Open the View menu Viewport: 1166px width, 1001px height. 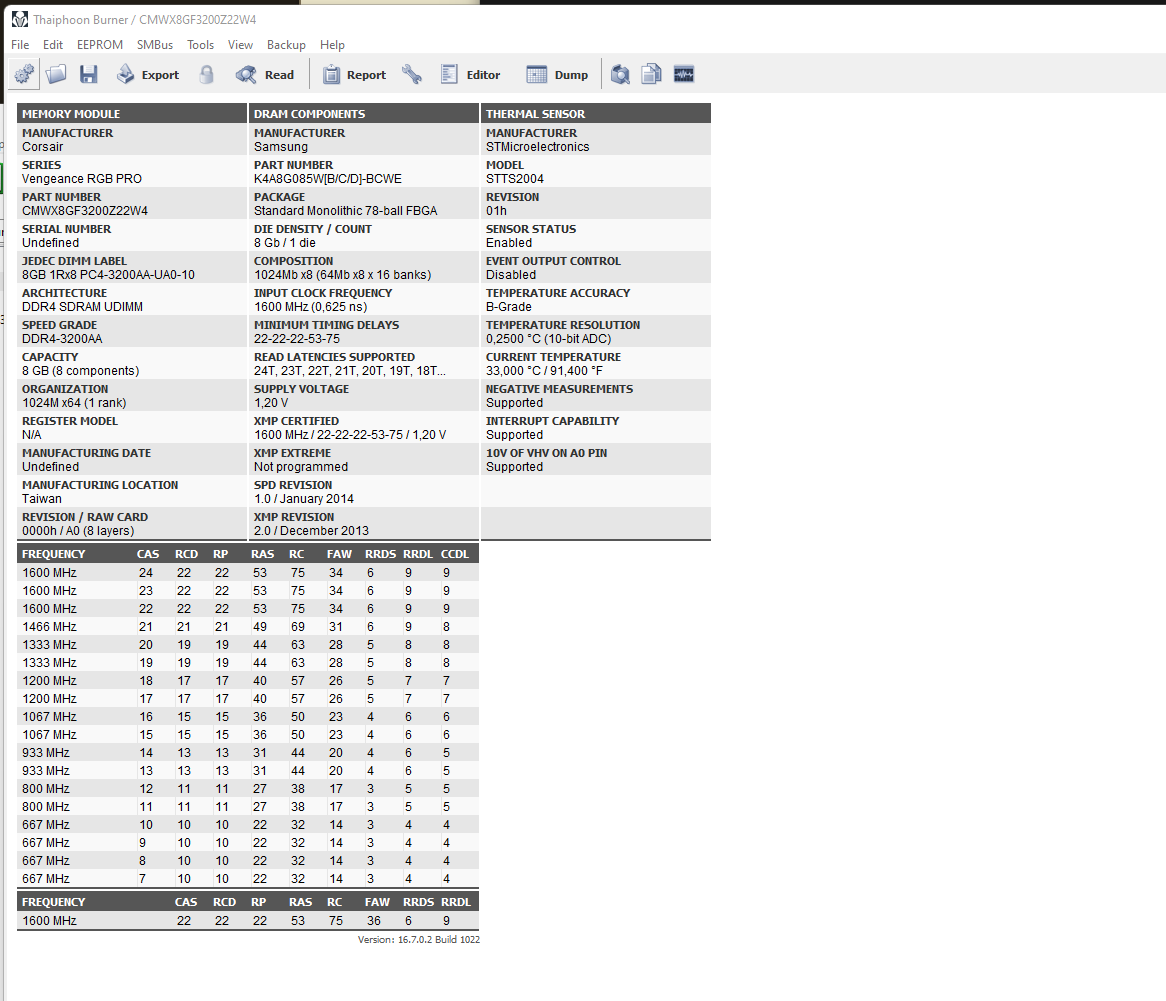click(240, 45)
